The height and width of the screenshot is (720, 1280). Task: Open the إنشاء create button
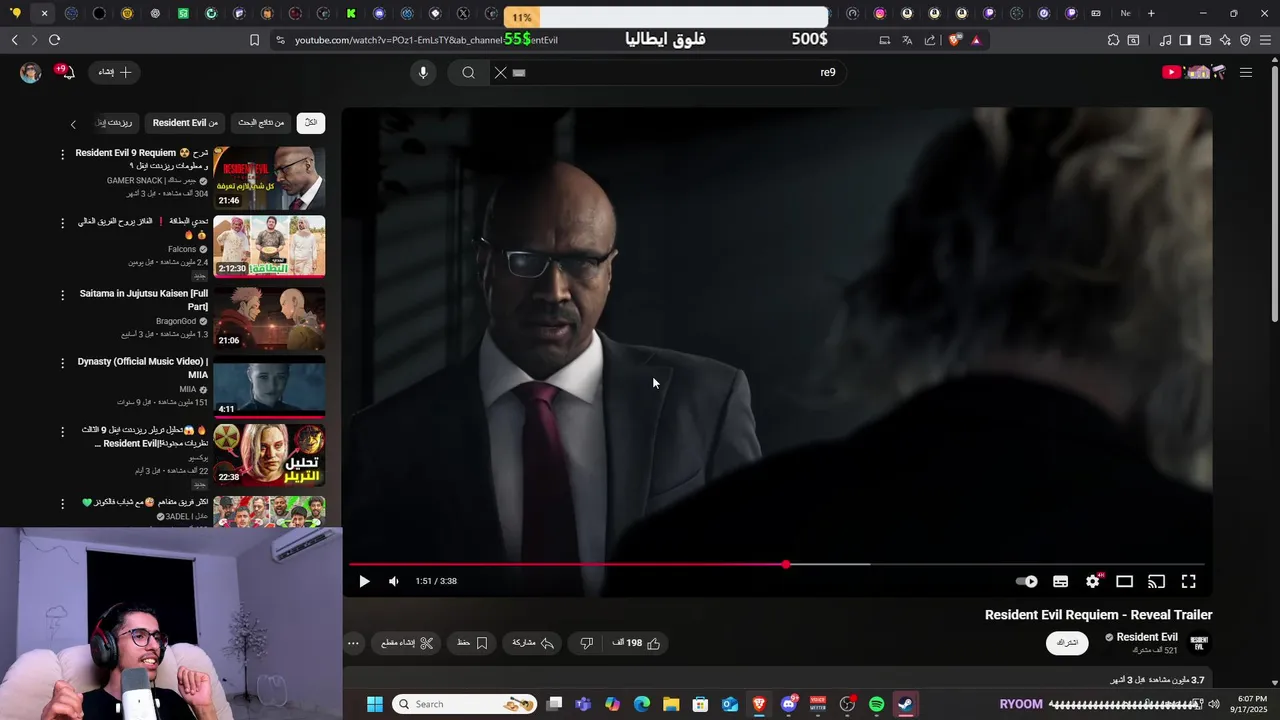[114, 72]
